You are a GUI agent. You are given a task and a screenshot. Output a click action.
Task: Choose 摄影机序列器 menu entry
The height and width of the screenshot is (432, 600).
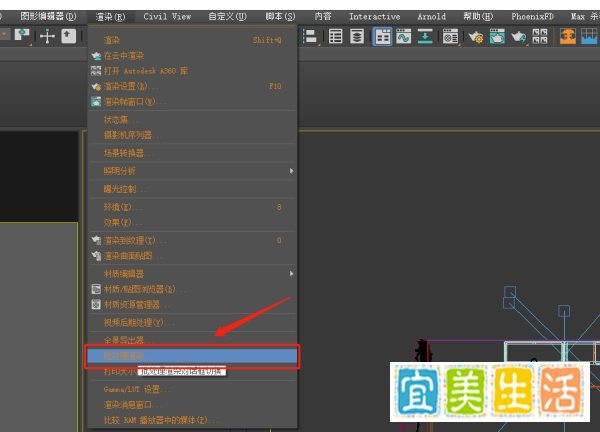tap(192, 135)
